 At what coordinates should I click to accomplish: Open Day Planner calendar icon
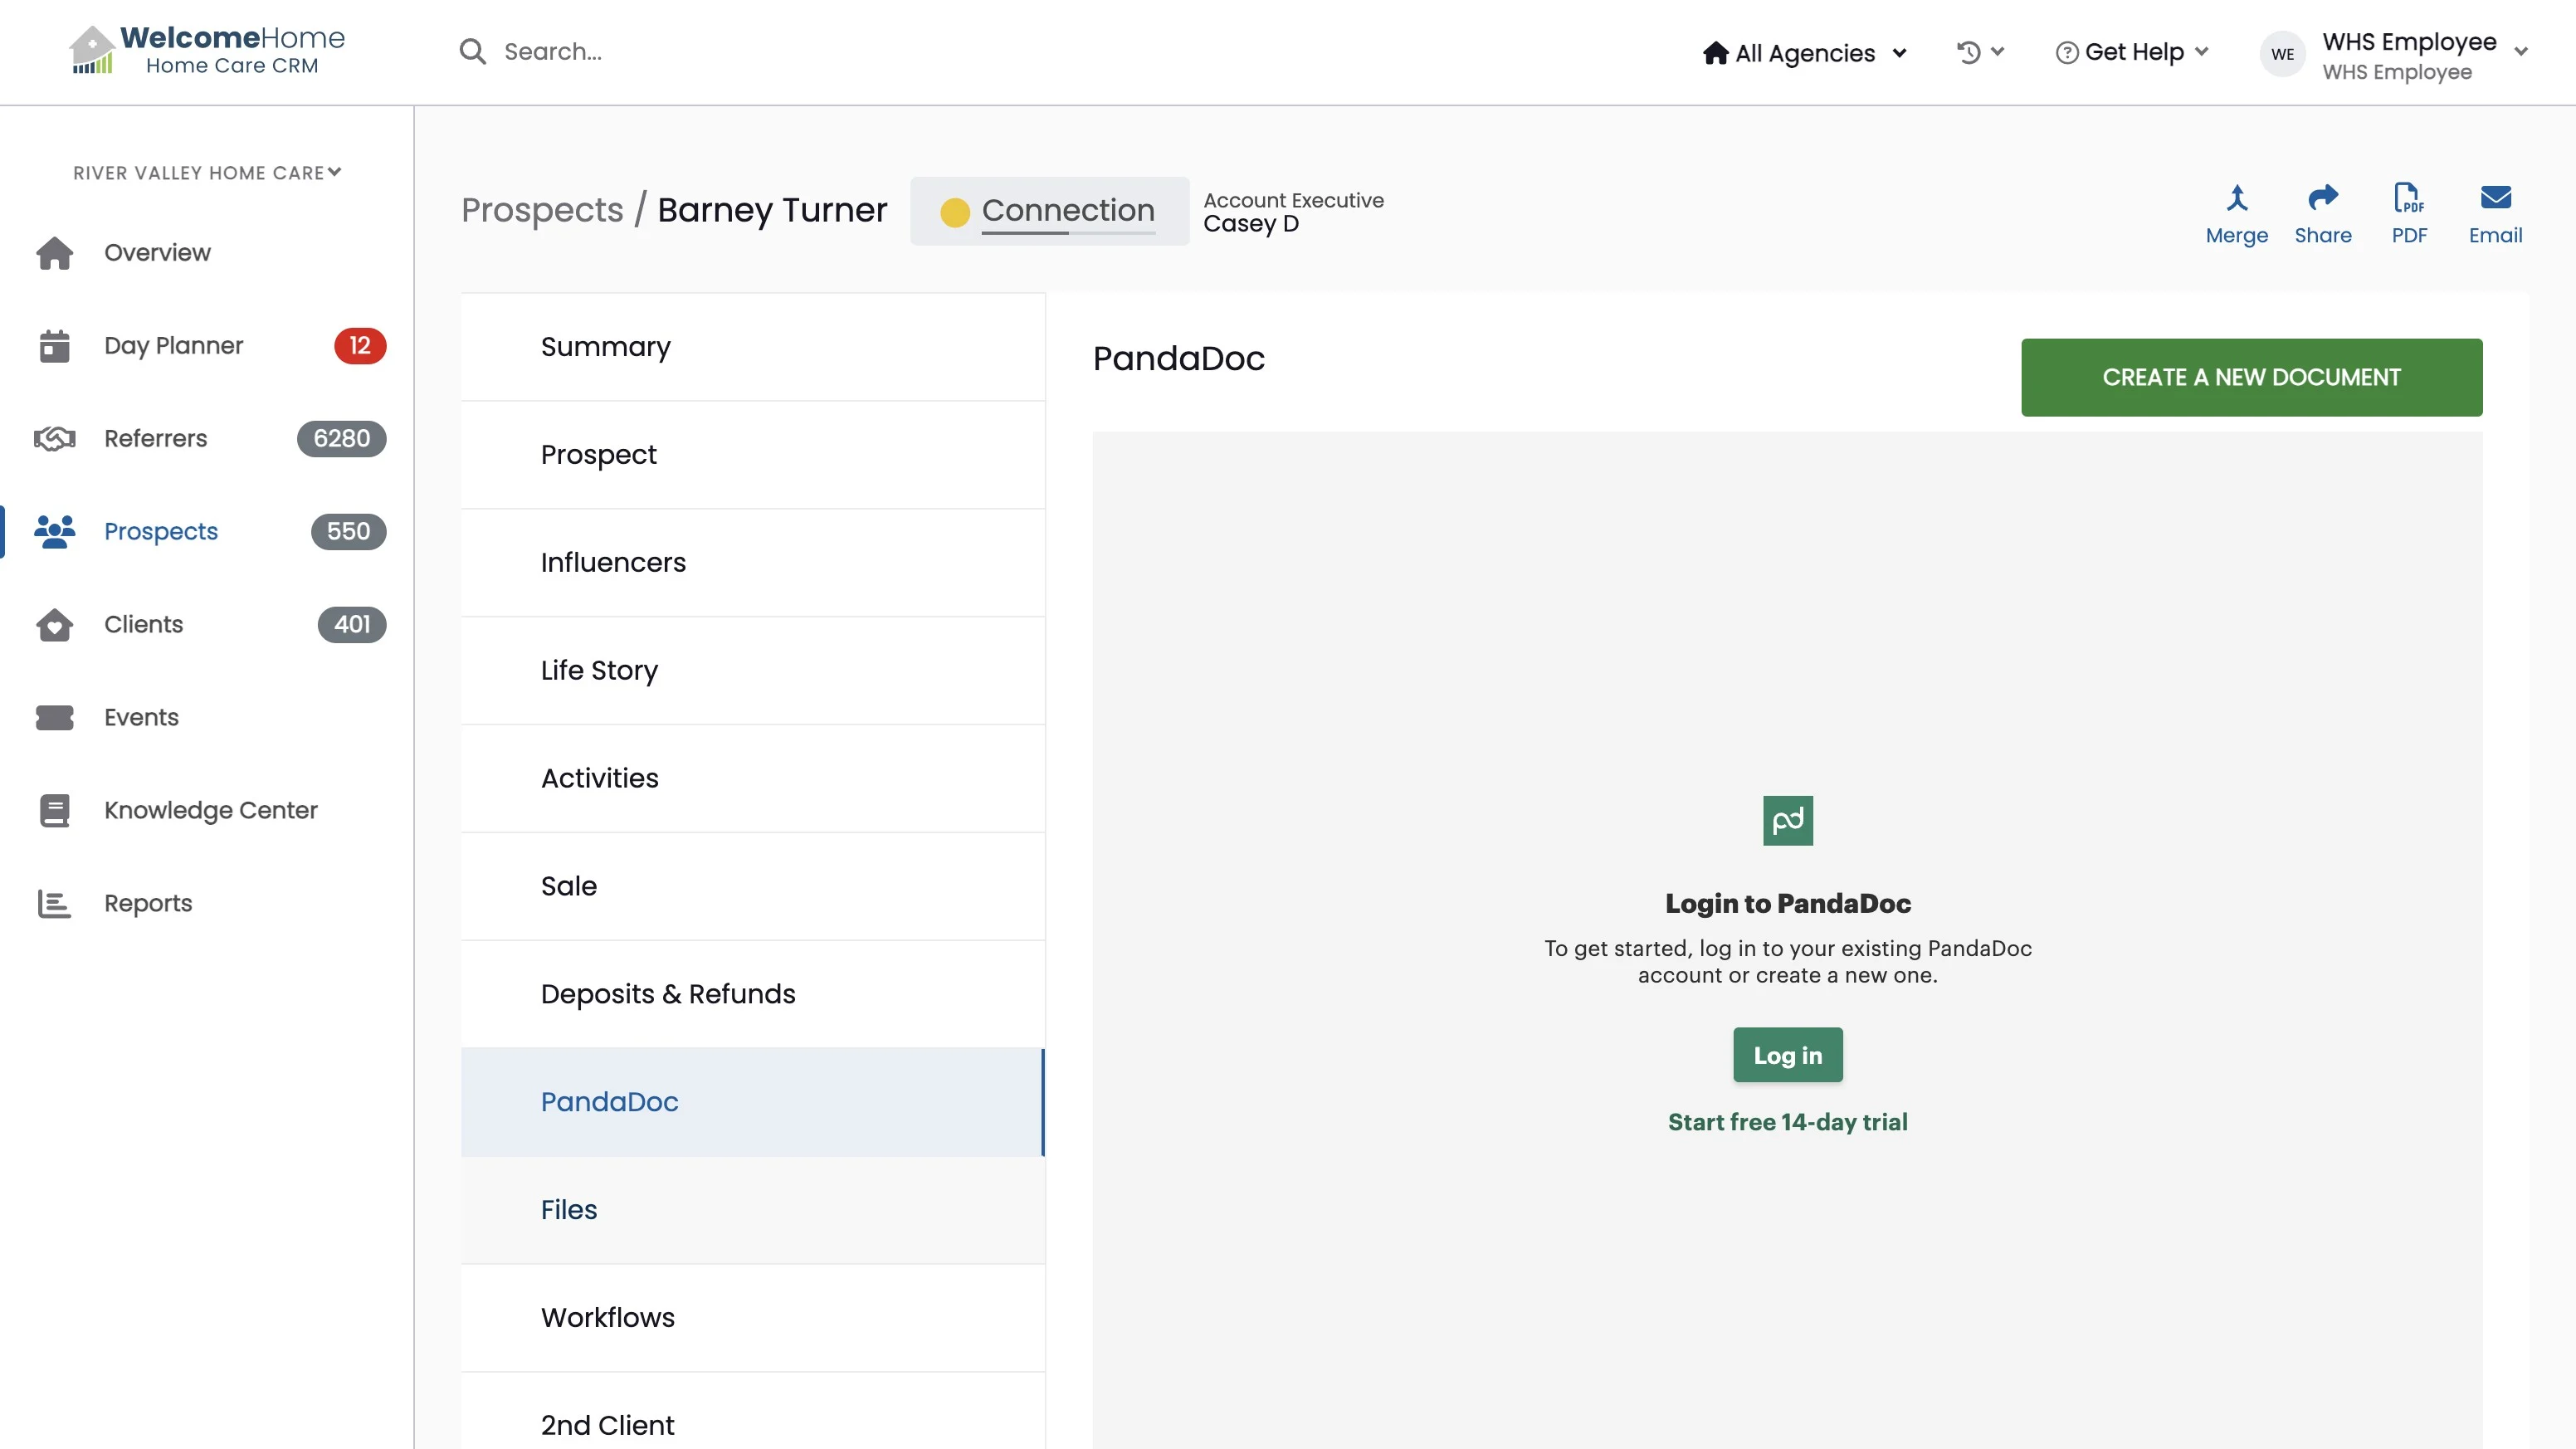tap(54, 346)
